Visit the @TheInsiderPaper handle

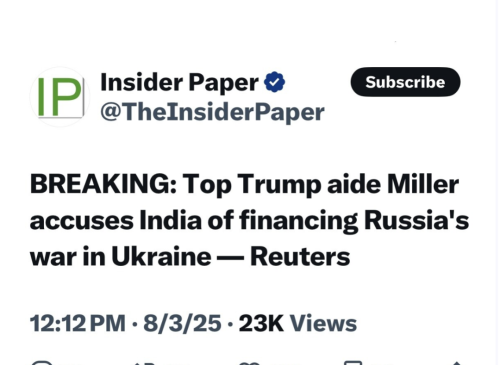click(x=212, y=112)
